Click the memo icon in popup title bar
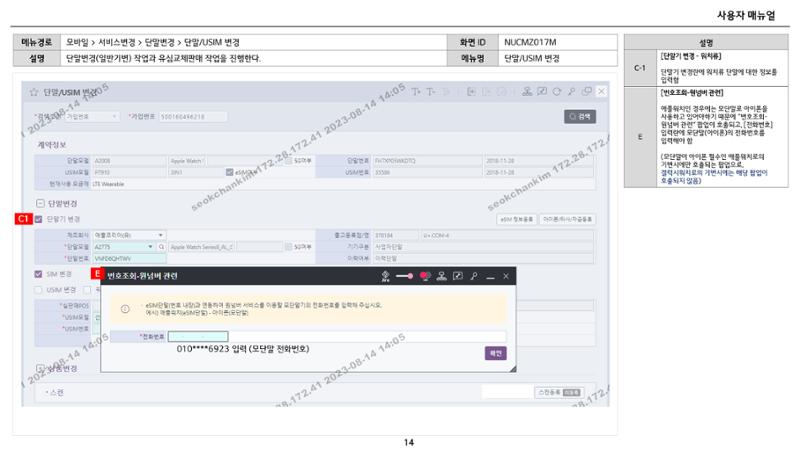Viewport: 800px width, 450px height. [x=458, y=276]
